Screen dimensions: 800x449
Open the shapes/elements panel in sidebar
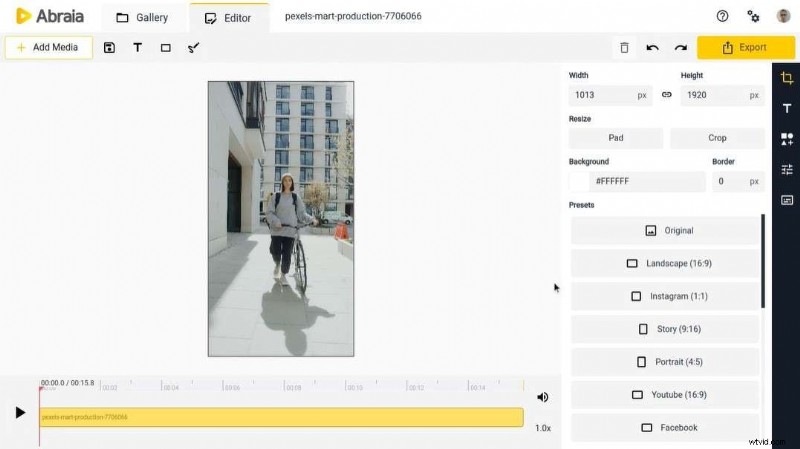(x=786, y=139)
